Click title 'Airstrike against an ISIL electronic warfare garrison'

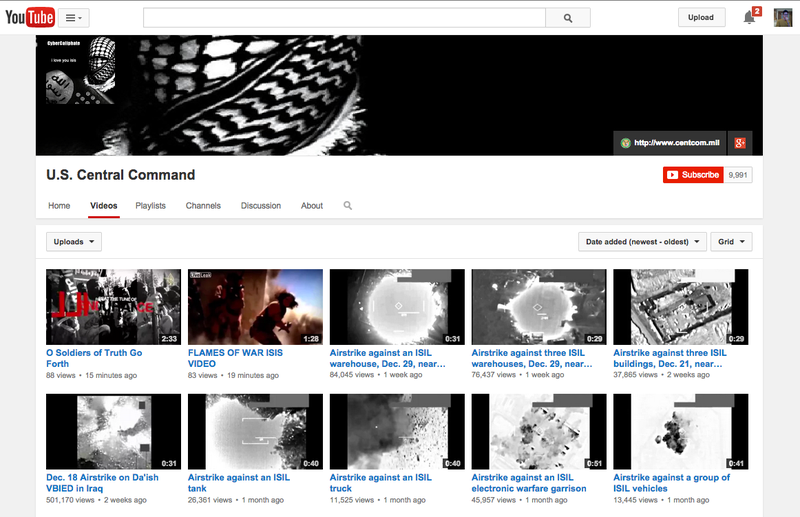pyautogui.click(x=529, y=483)
